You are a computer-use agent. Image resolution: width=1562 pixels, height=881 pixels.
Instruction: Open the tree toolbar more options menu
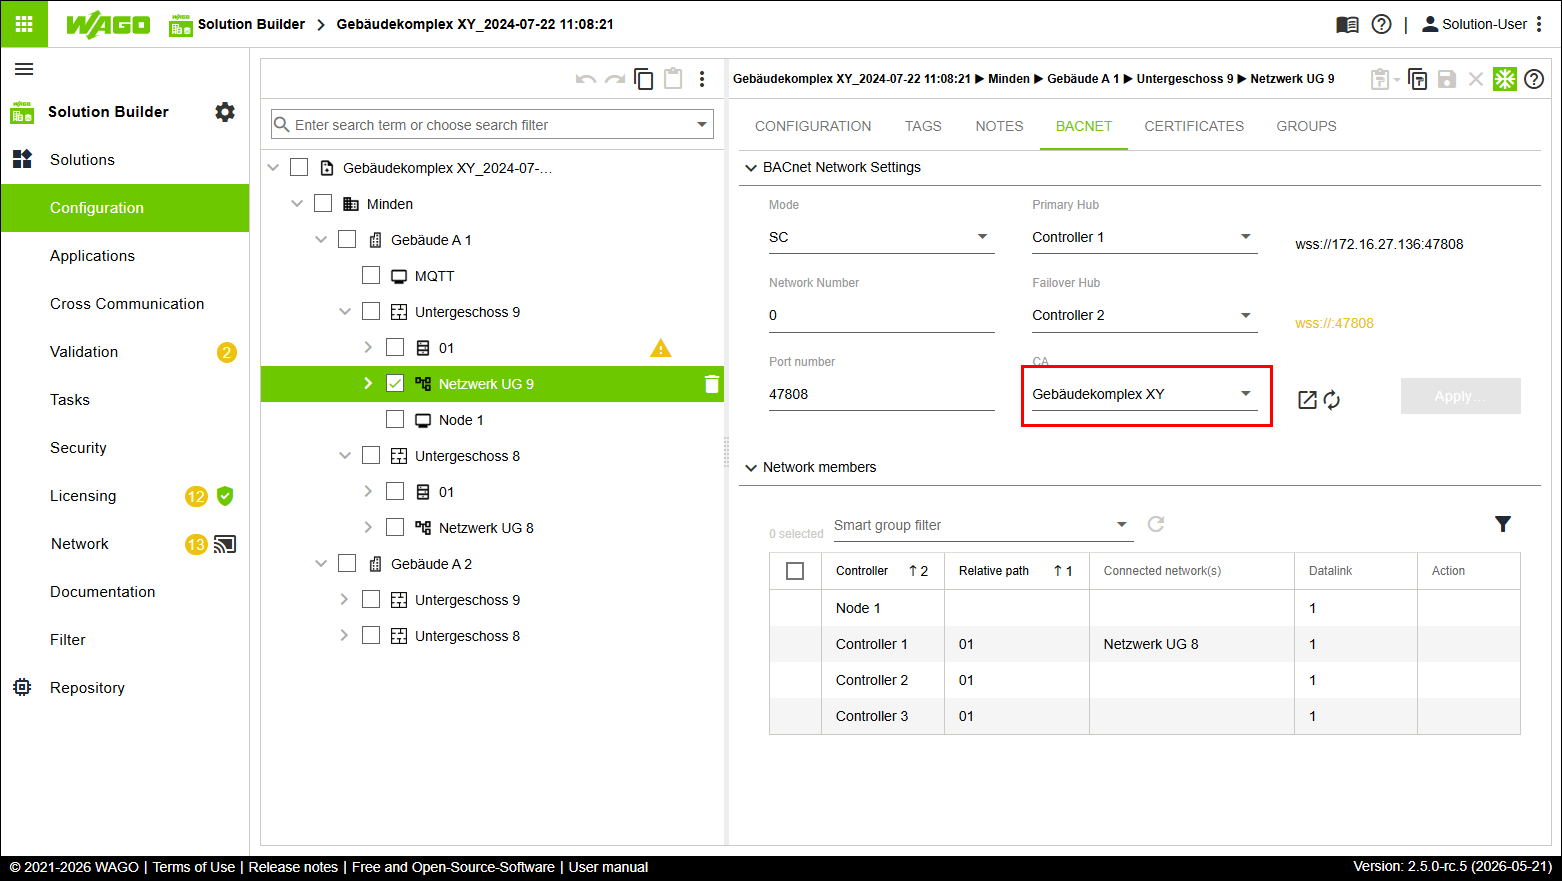(x=702, y=79)
